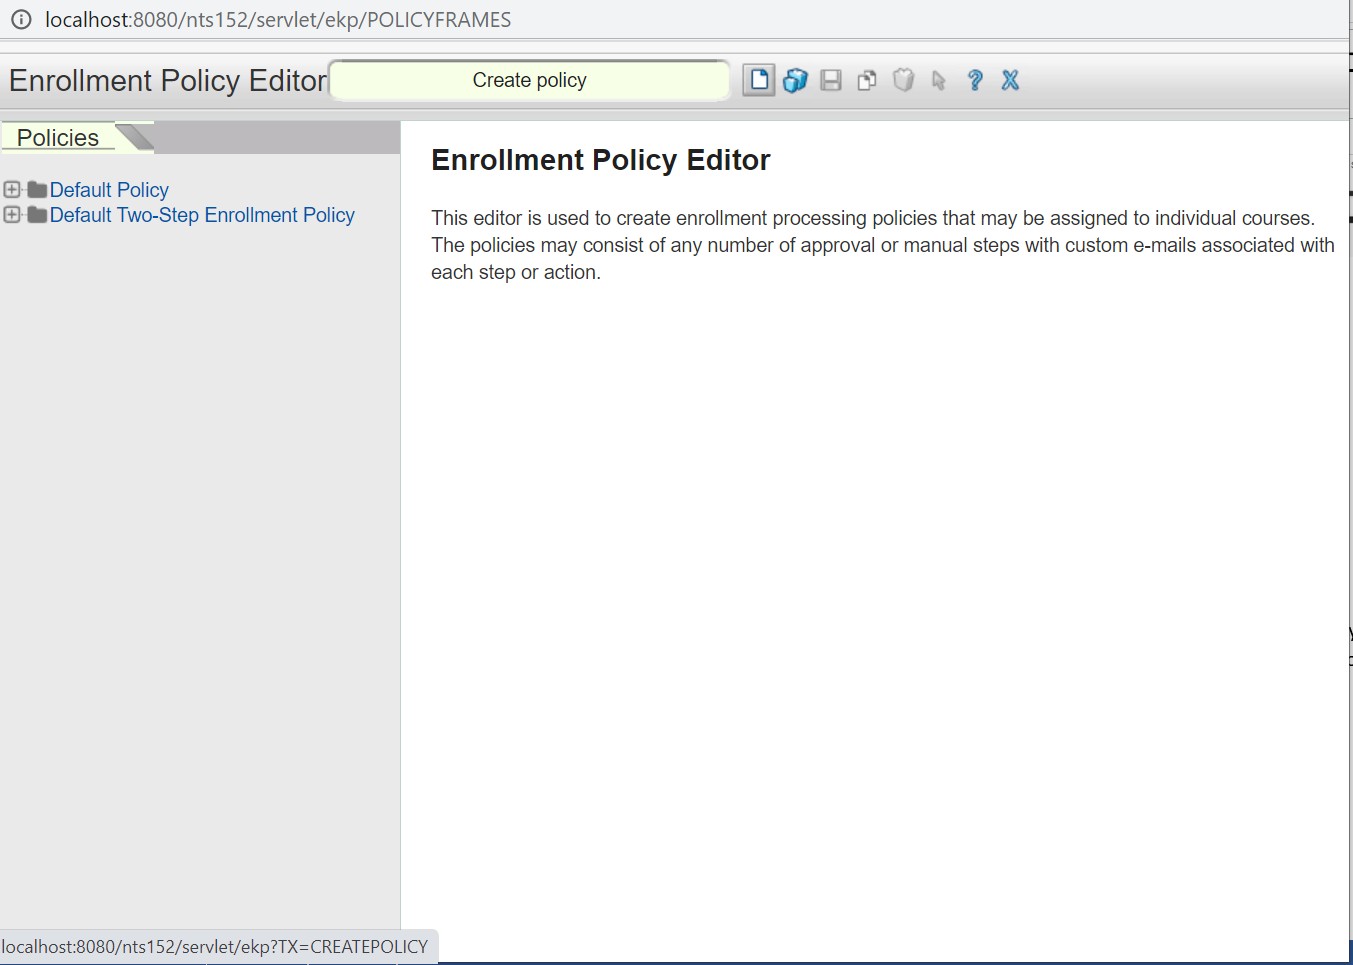Open the Default Policy link
Viewport: 1353px width, 965px height.
click(x=109, y=190)
